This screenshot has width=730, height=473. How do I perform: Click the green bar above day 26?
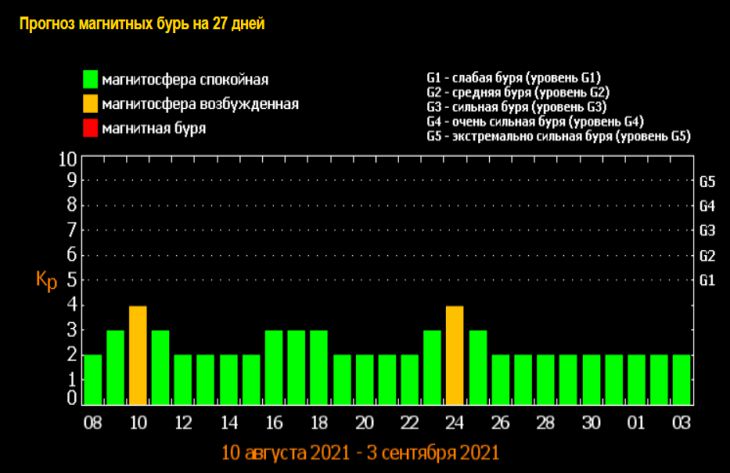click(500, 380)
